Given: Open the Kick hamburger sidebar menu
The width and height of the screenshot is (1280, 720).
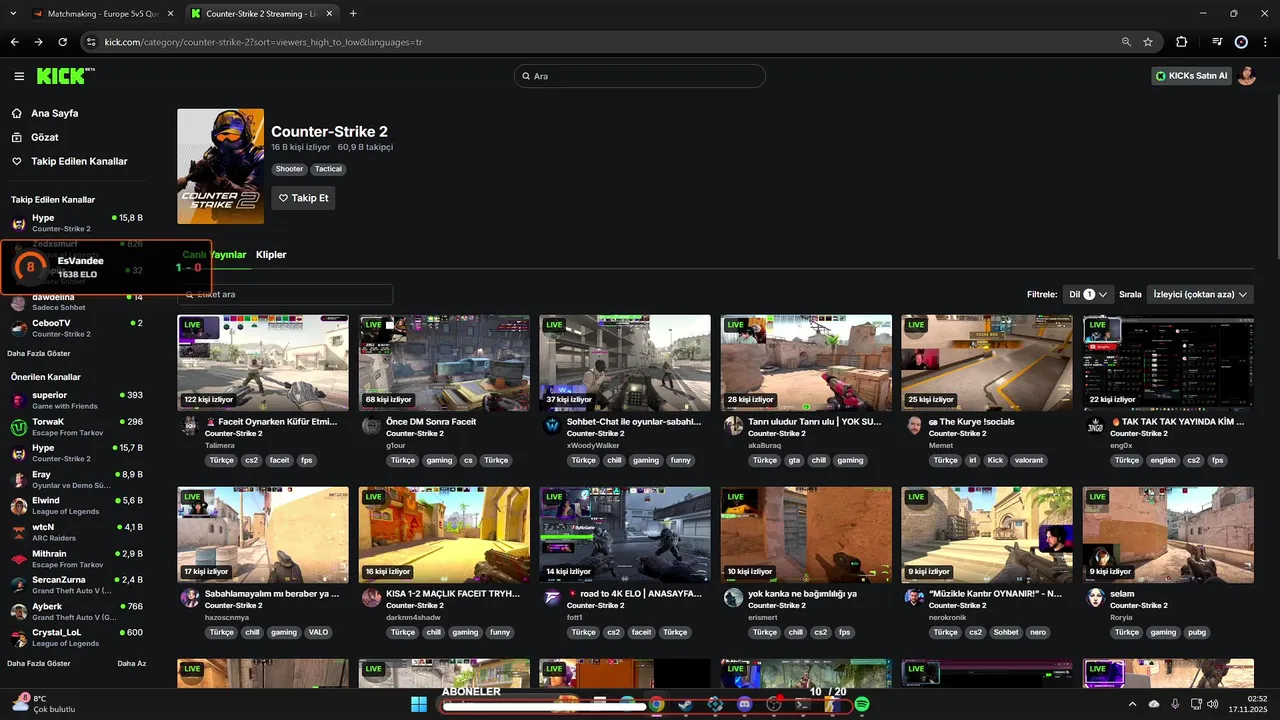Looking at the screenshot, I should (x=19, y=76).
